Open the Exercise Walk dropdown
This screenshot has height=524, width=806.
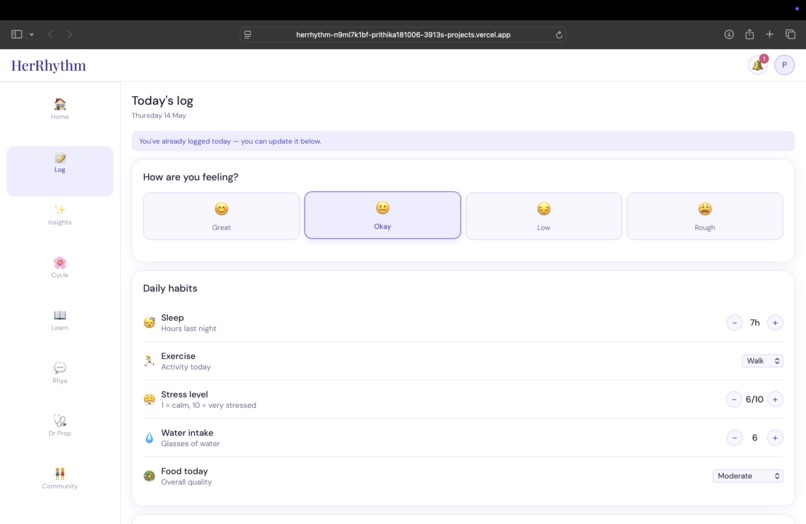(x=762, y=361)
